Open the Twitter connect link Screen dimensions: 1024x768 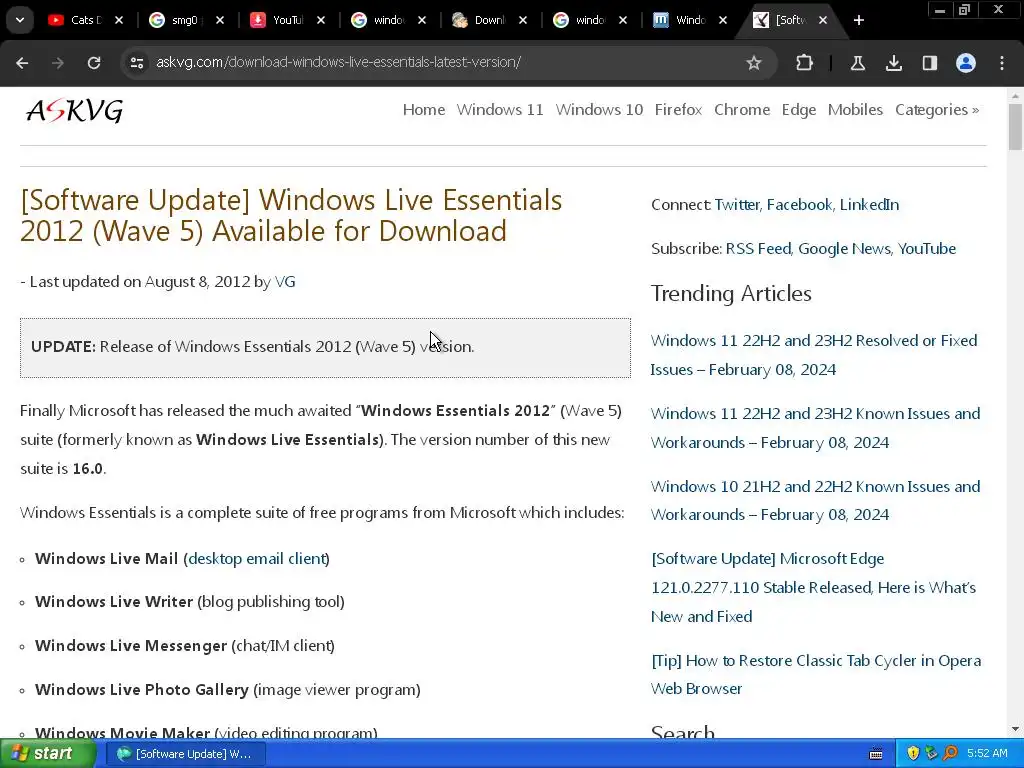737,204
